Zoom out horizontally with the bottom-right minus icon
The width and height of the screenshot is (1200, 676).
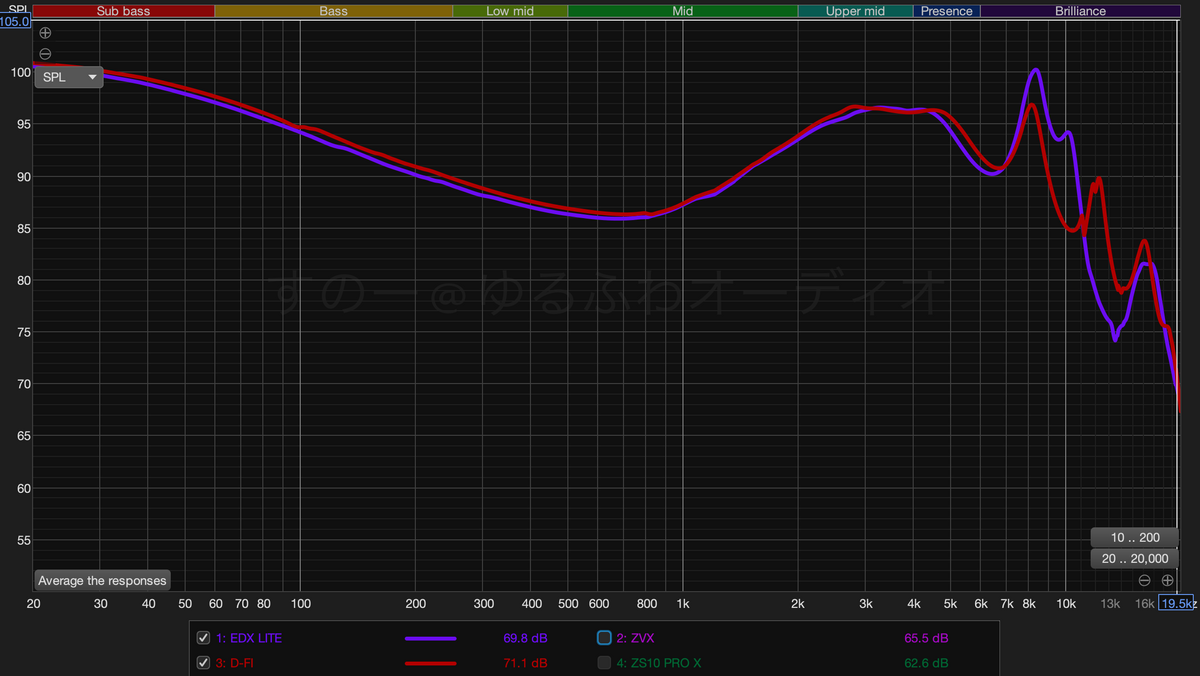[x=1145, y=580]
